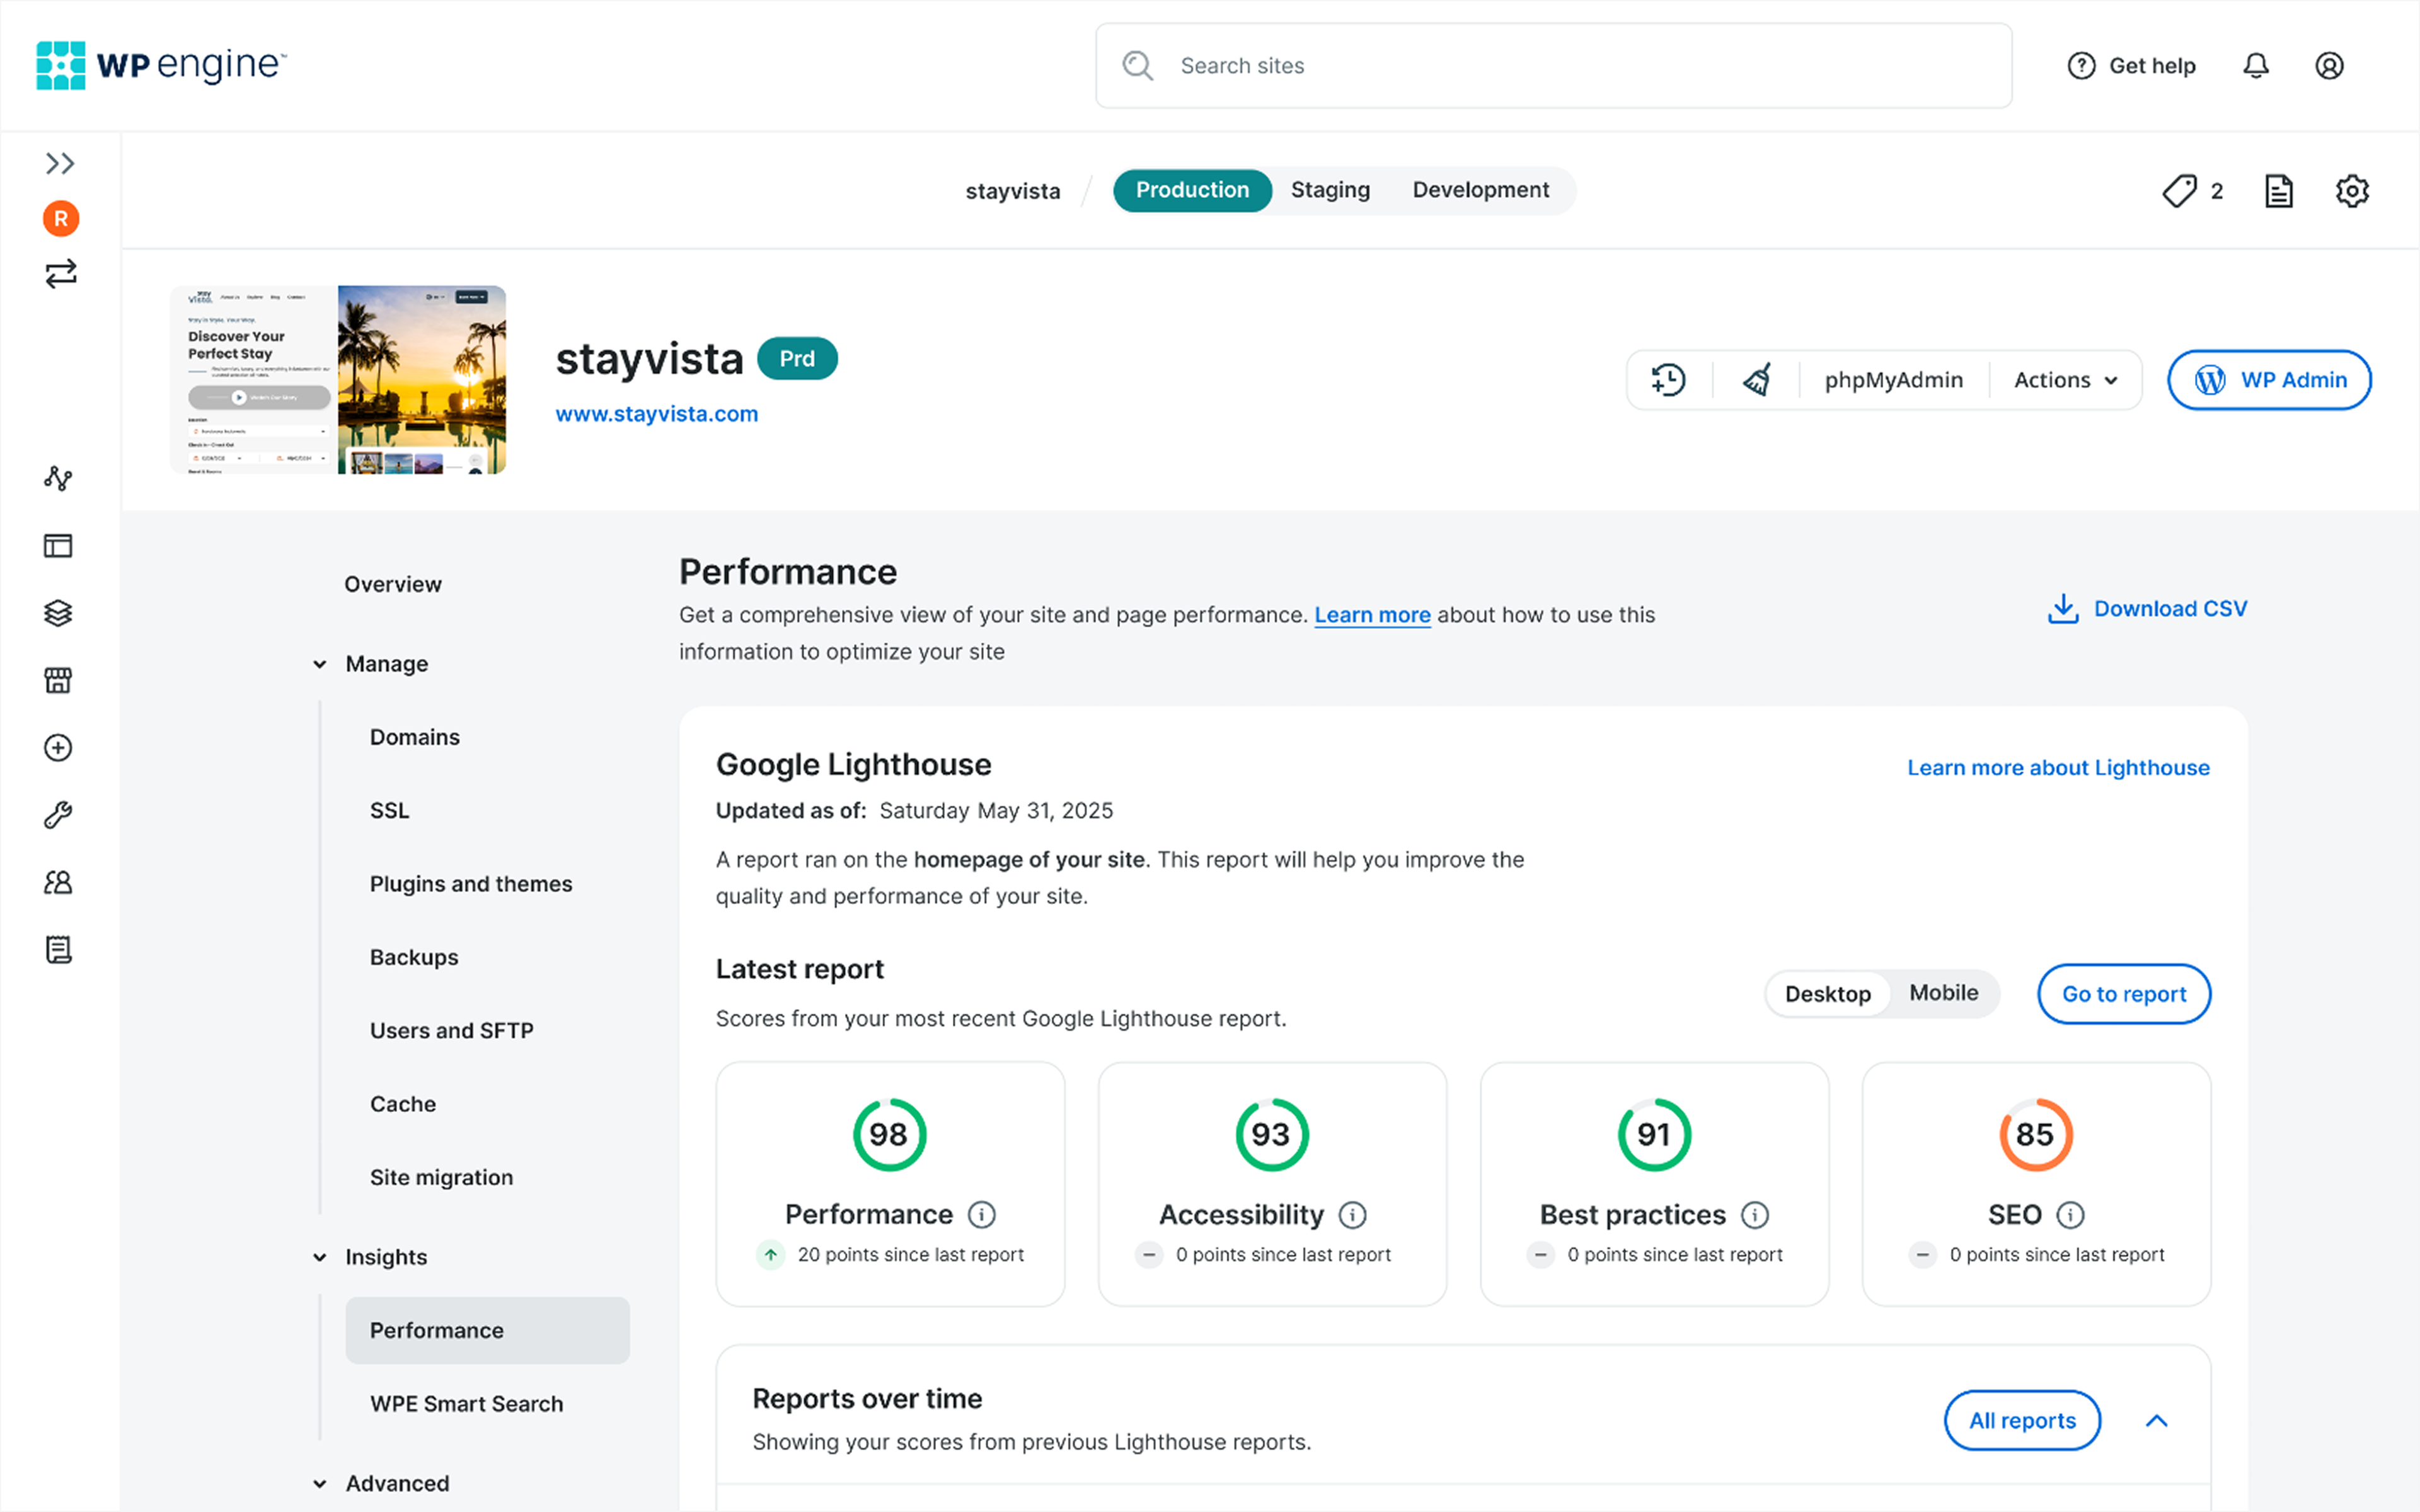Image resolution: width=2420 pixels, height=1512 pixels.
Task: Switch environment to Staging
Action: point(1330,190)
